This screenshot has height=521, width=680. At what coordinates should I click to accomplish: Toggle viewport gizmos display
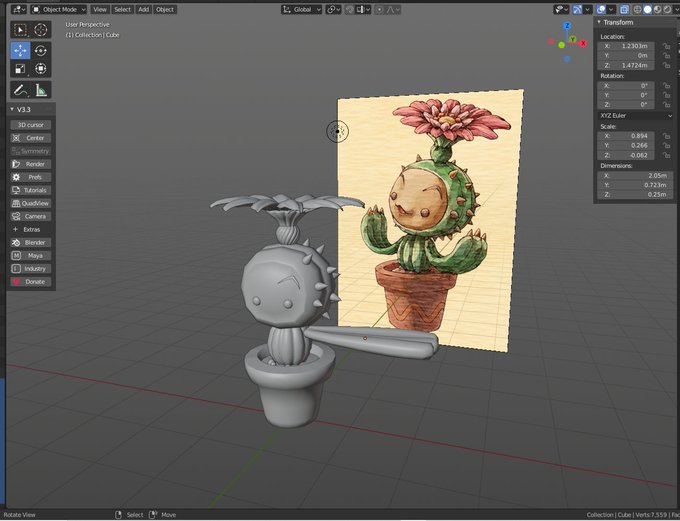point(577,9)
